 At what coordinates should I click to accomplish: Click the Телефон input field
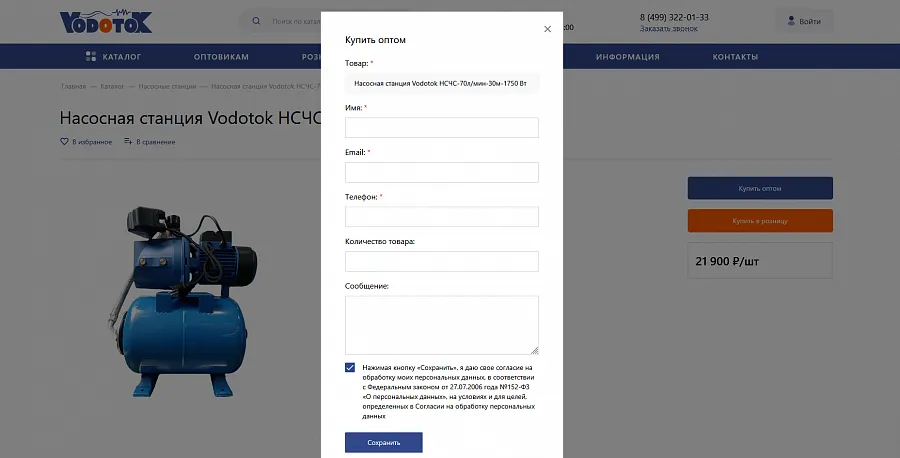point(441,216)
